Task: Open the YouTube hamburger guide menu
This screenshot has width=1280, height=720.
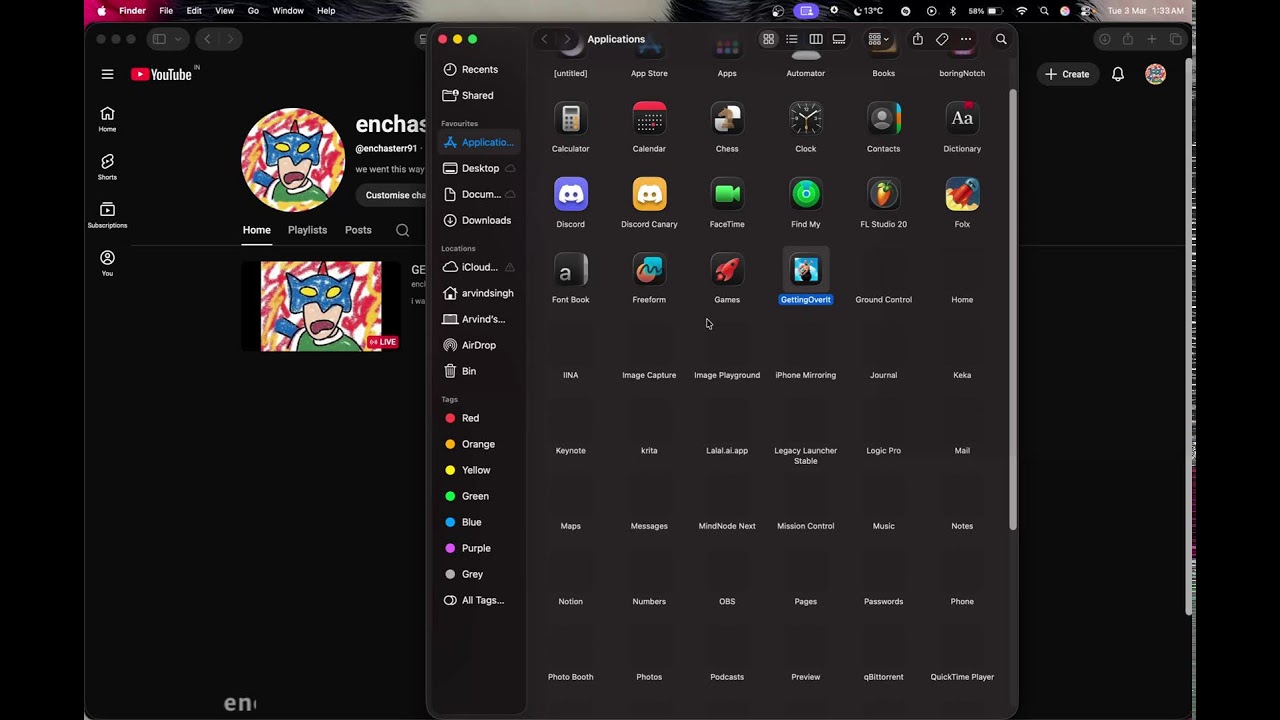Action: click(x=107, y=74)
